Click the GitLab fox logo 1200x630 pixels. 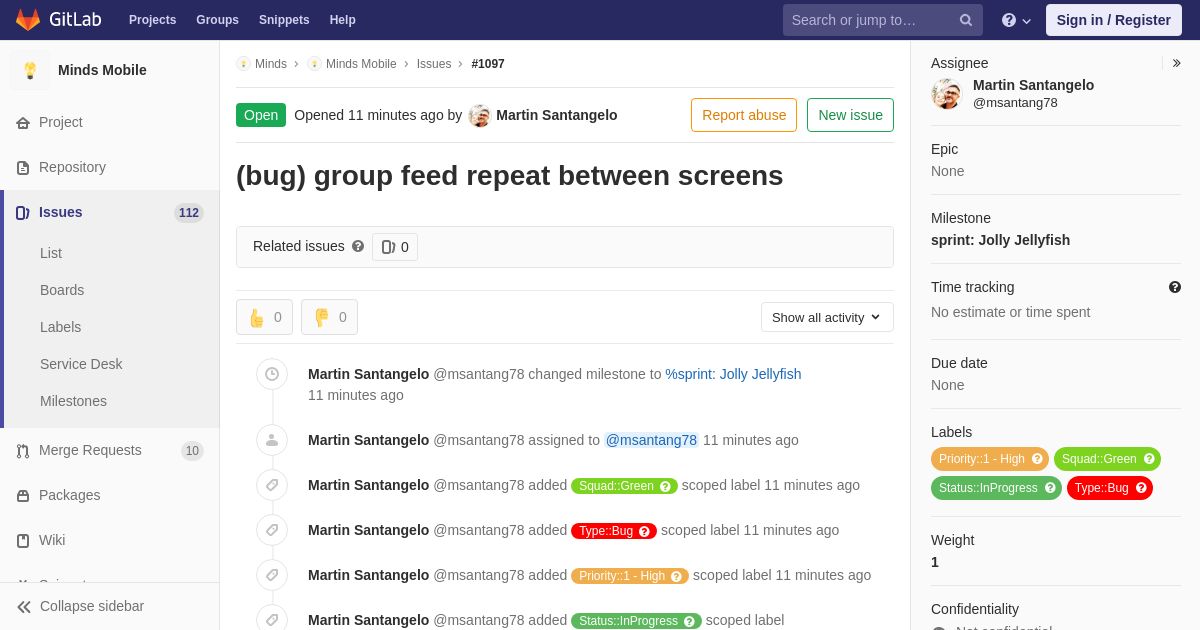[28, 20]
